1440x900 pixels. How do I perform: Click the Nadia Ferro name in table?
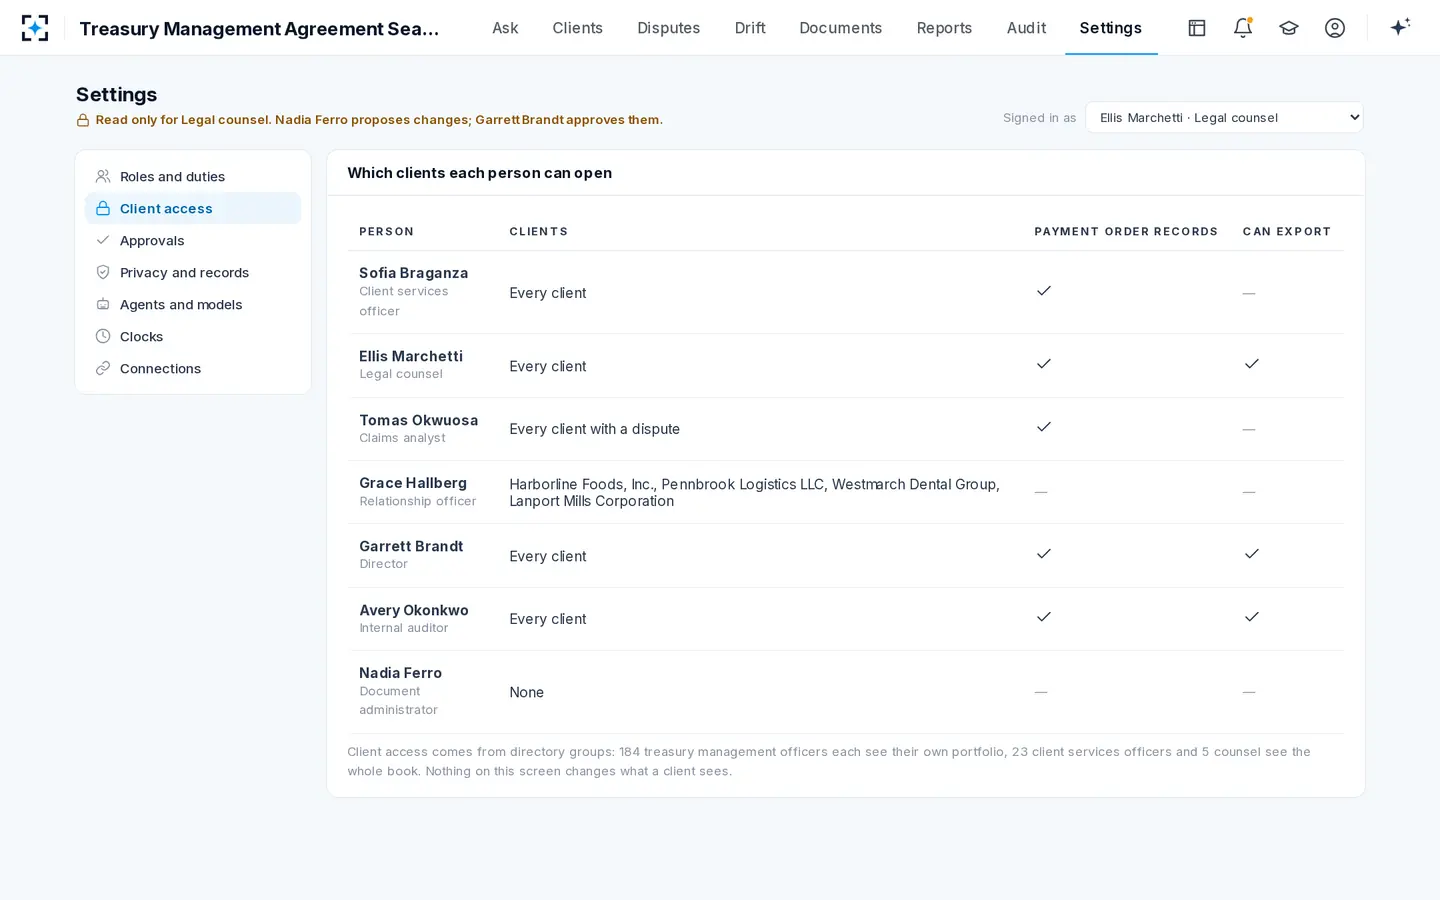(400, 673)
